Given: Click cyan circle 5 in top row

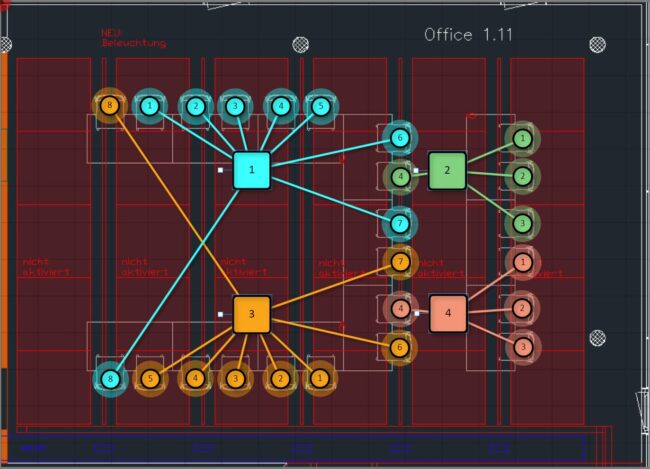Looking at the screenshot, I should click(320, 107).
